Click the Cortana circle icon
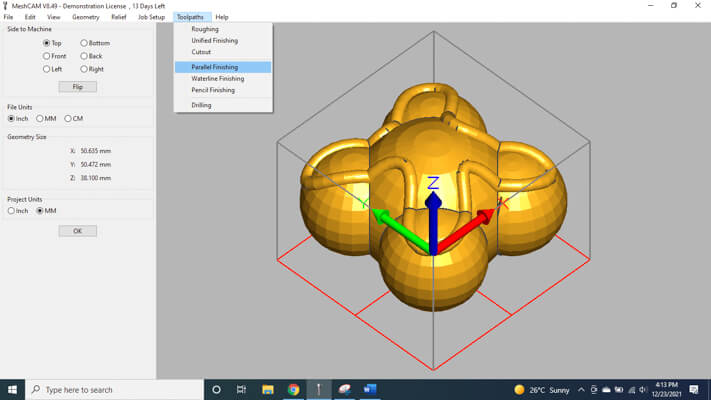This screenshot has width=711, height=400. pyautogui.click(x=216, y=389)
